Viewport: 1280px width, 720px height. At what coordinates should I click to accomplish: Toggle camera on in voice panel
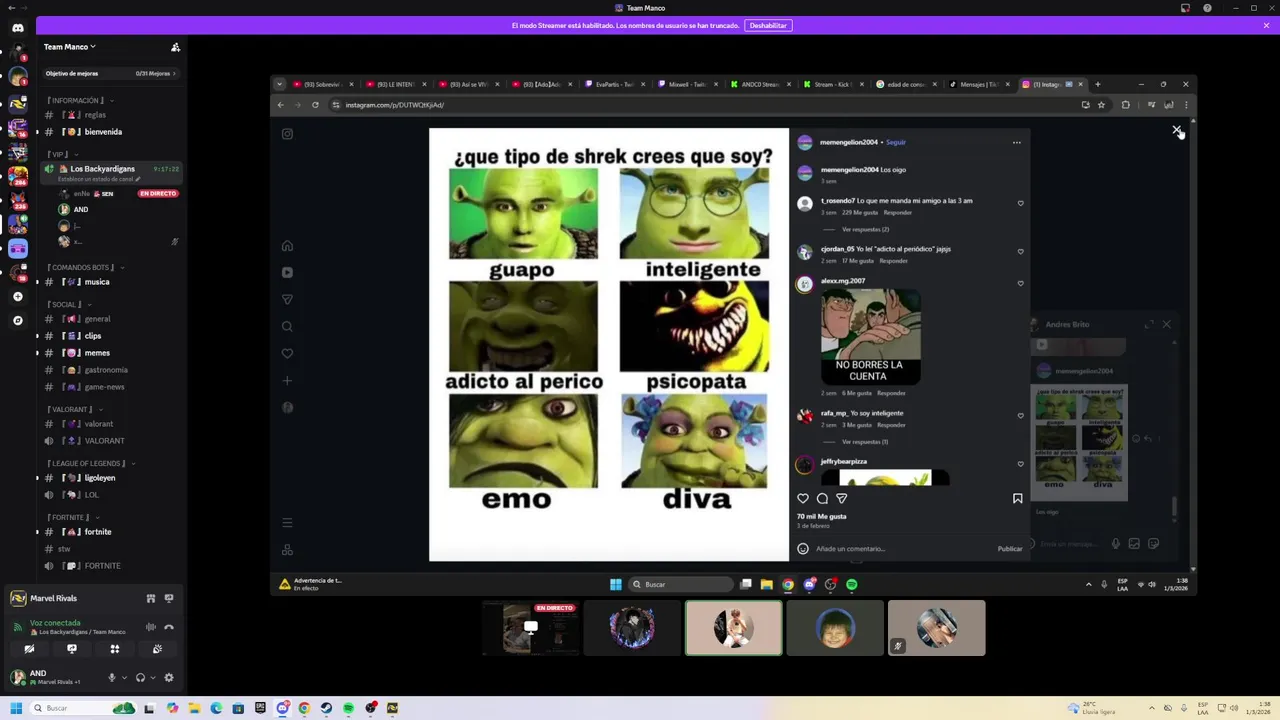[x=29, y=649]
